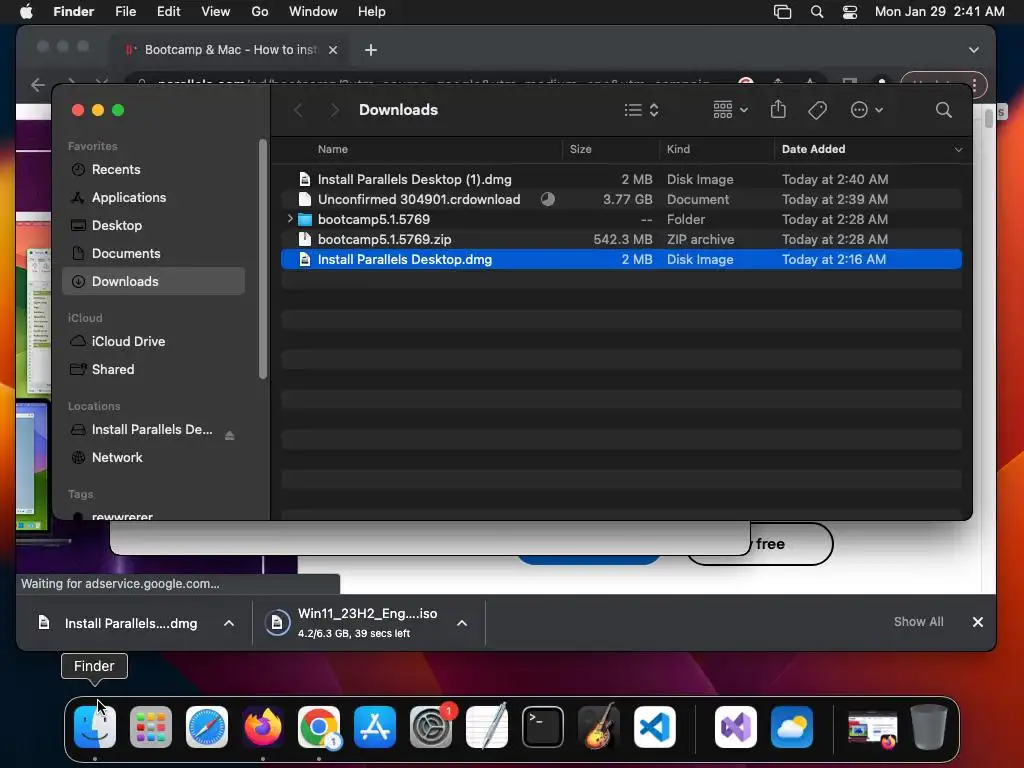This screenshot has width=1024, height=768.
Task: Open Finder from the Dock
Action: pos(95,727)
